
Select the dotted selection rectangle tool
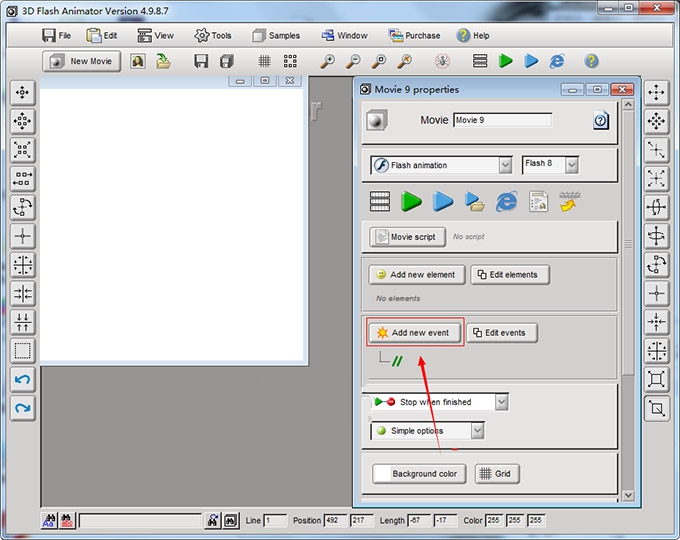tap(23, 350)
